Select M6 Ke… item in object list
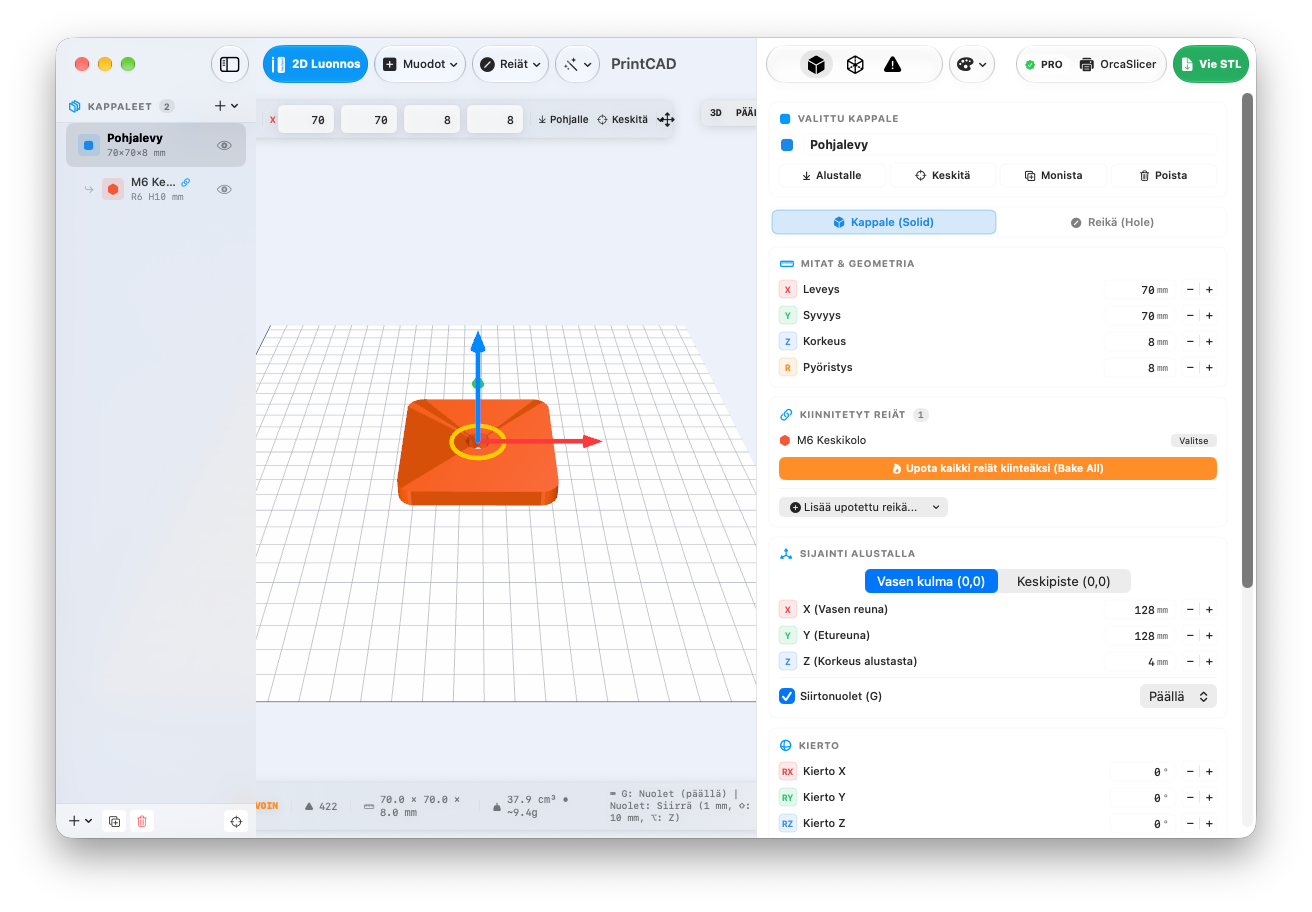 (155, 189)
